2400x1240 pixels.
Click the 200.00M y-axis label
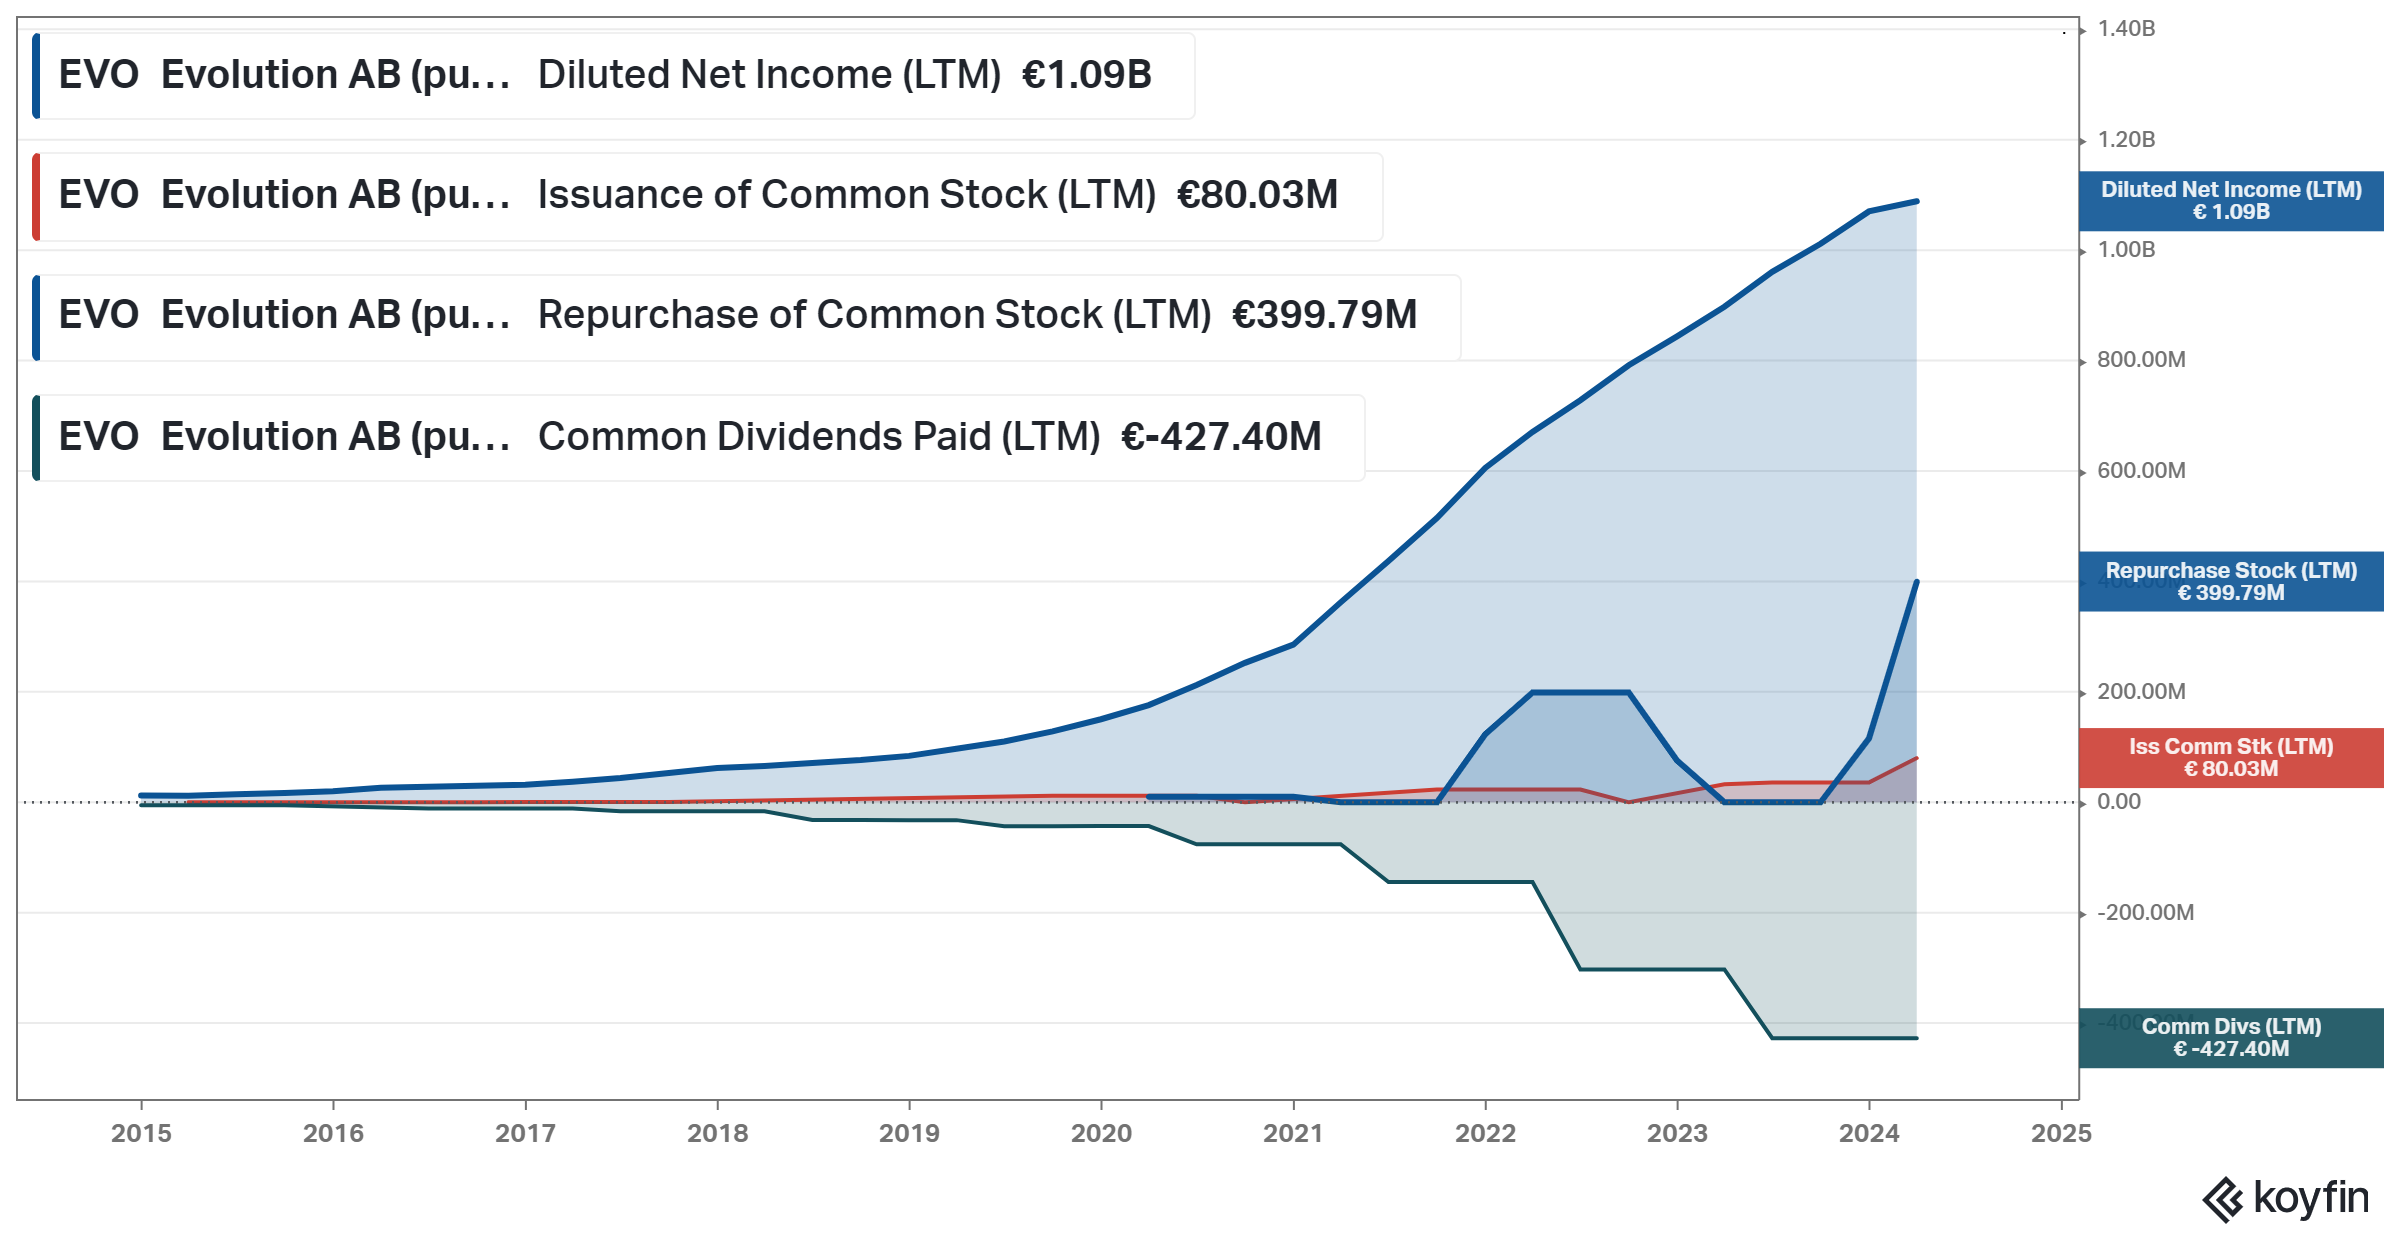[2141, 692]
